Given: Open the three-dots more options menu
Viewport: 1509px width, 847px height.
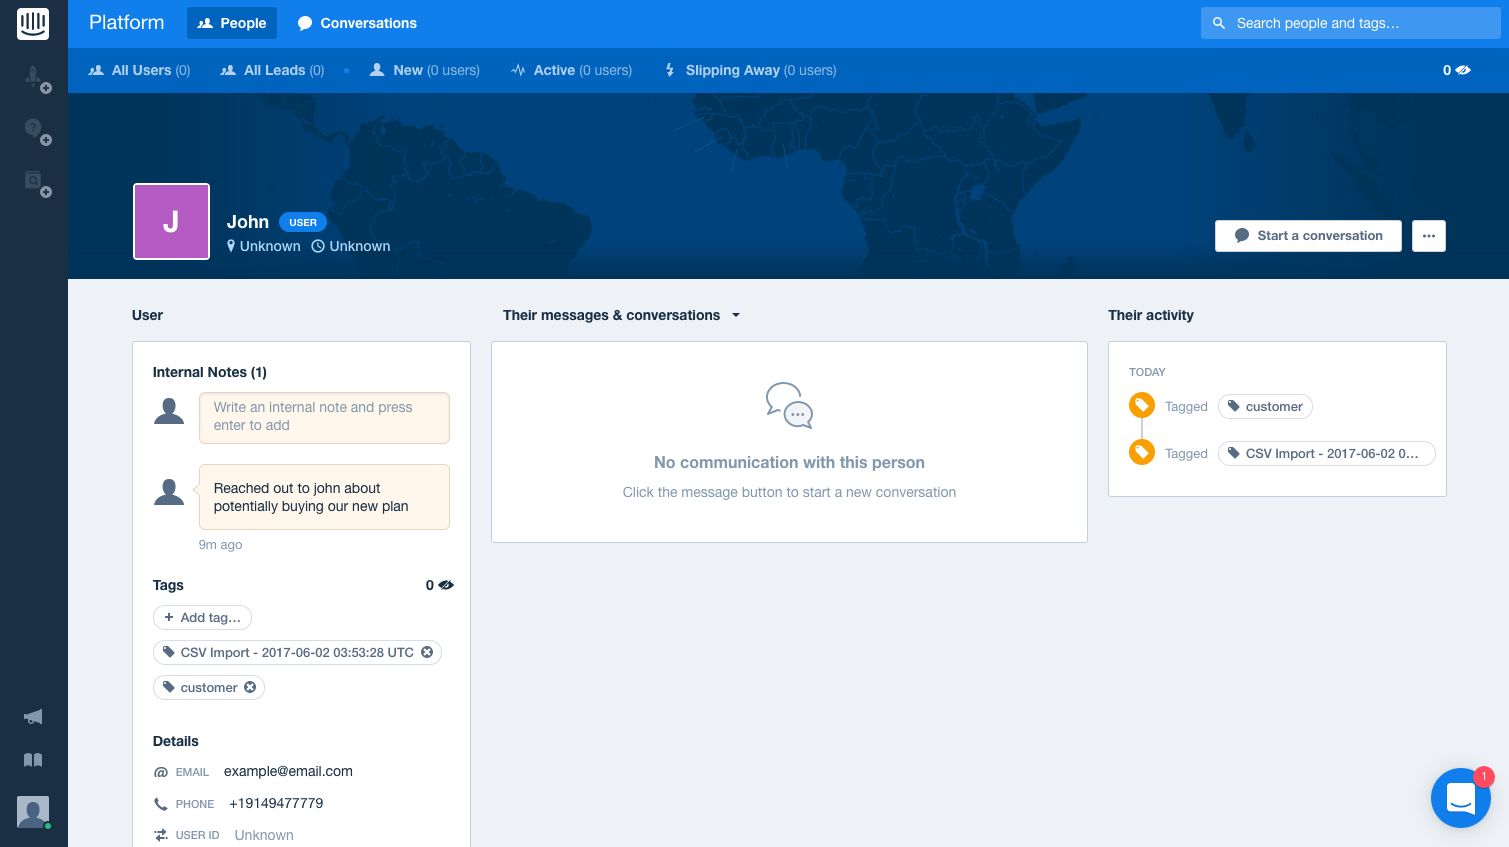Looking at the screenshot, I should pos(1428,236).
